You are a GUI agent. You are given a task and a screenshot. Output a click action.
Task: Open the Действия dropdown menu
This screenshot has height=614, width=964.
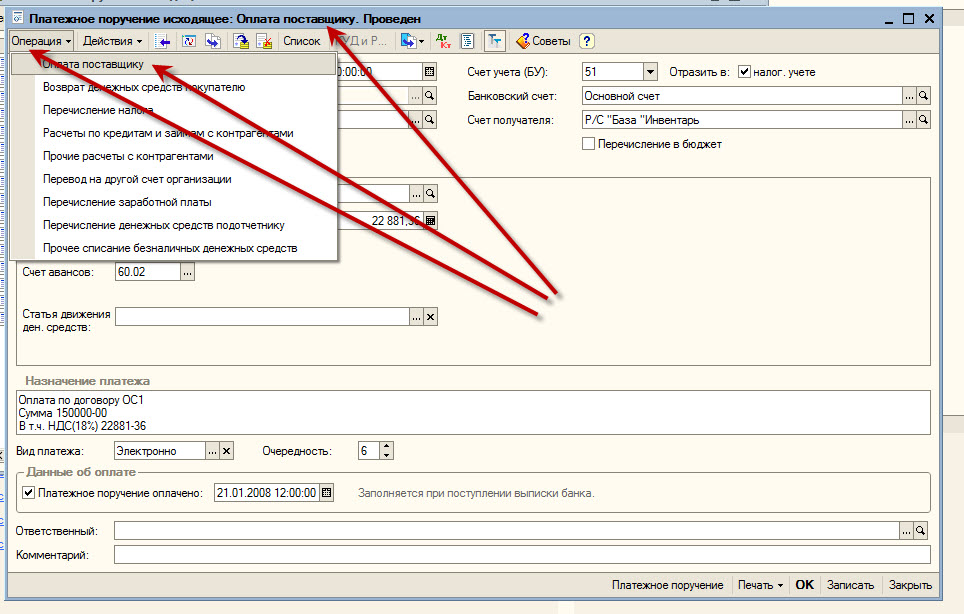113,41
